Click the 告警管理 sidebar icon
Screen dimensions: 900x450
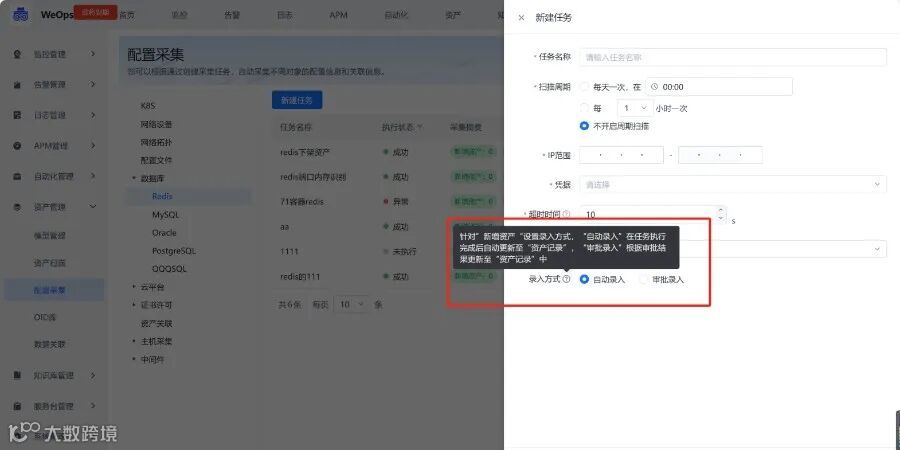tap(17, 85)
